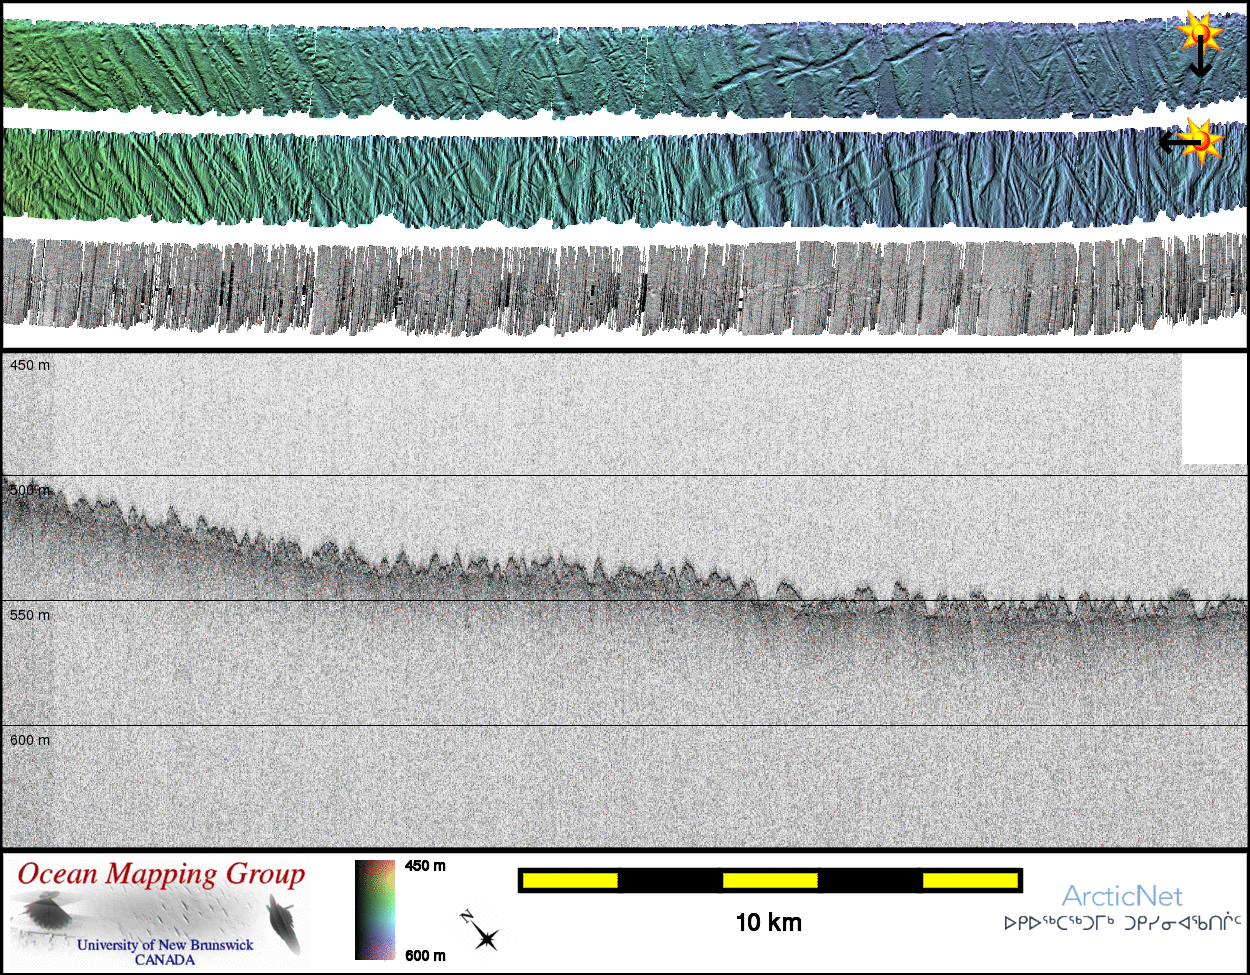Click the Inuktitut syllabics under ArcticNet
1250x975 pixels.
tap(1122, 922)
